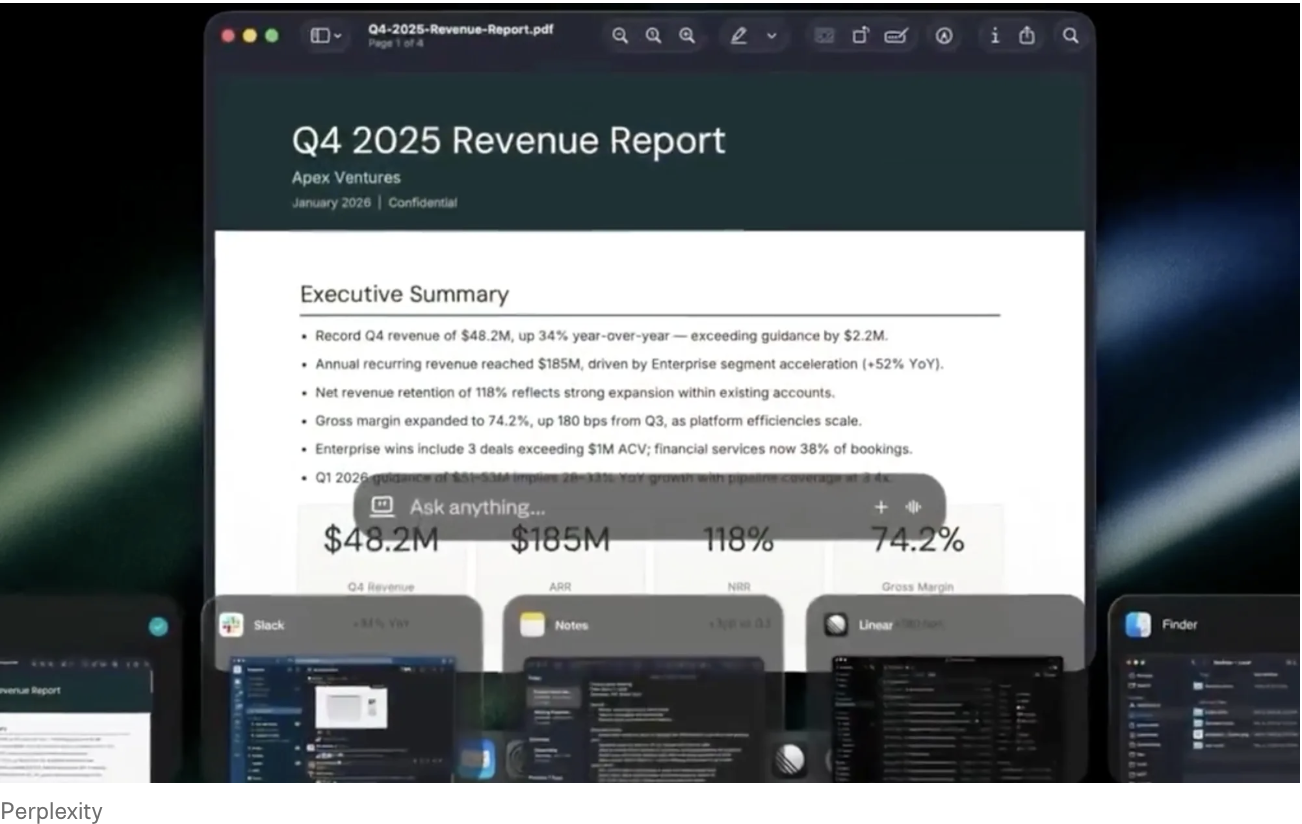Open Finder from the Dock

click(x=477, y=761)
